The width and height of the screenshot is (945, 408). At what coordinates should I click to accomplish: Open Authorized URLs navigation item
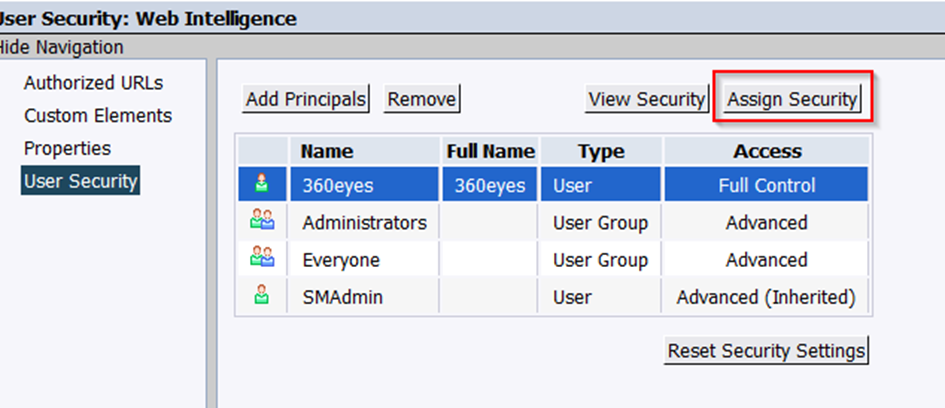[93, 83]
